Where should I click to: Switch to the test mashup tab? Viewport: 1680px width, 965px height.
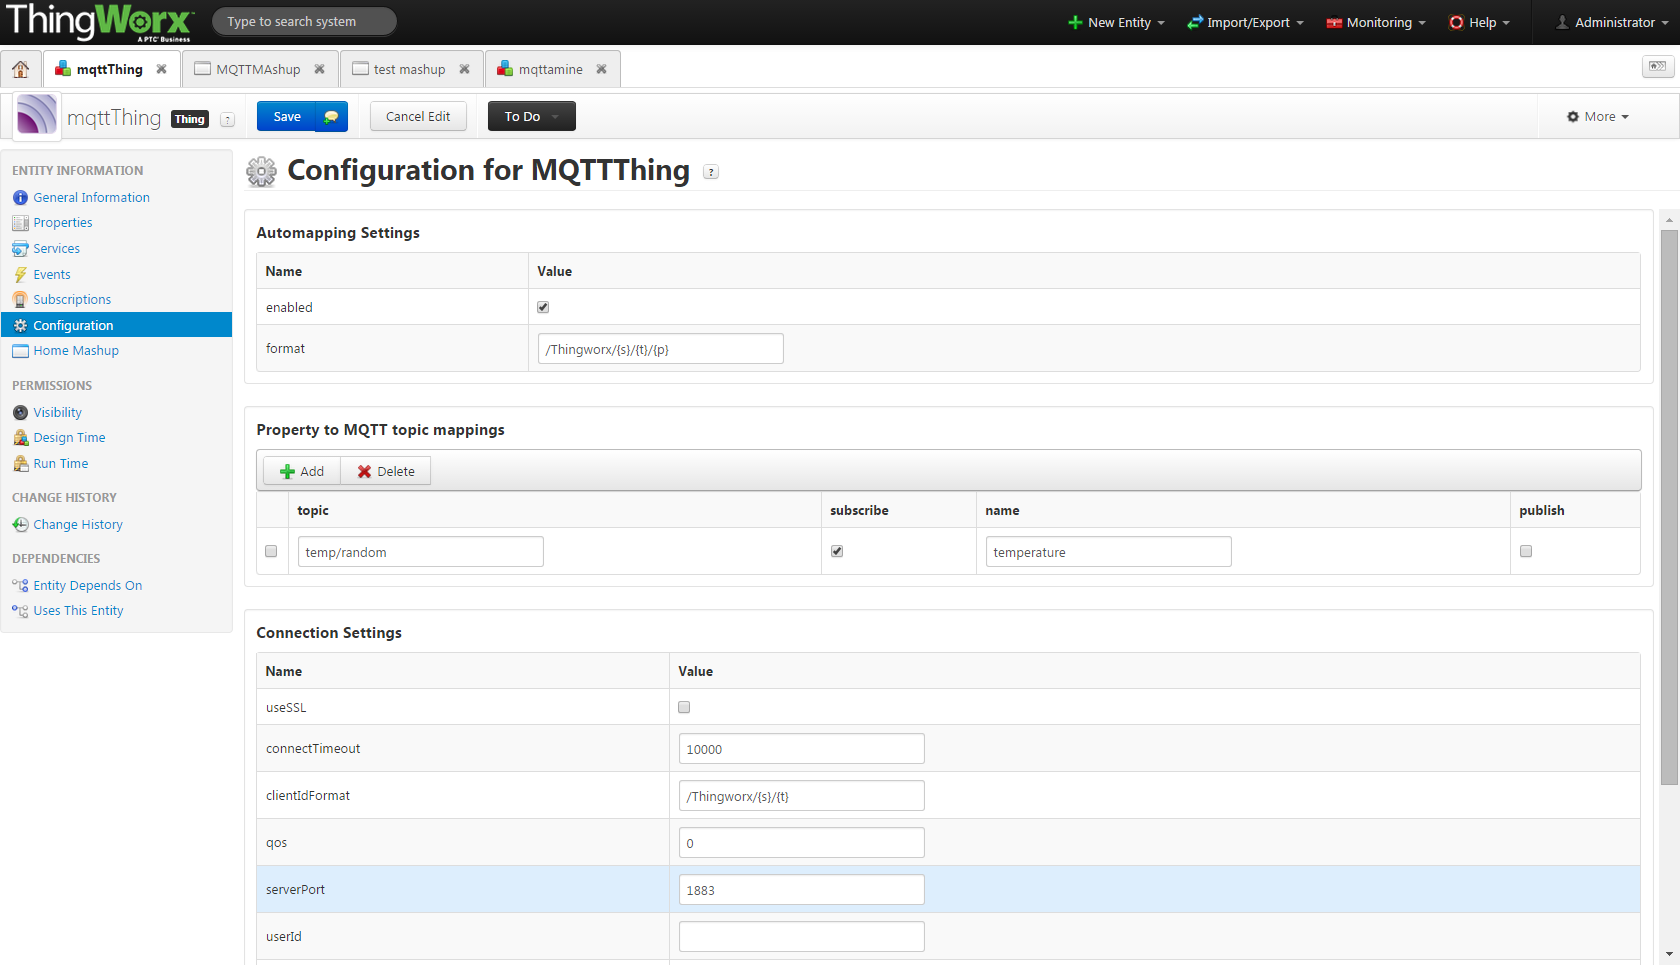[410, 69]
